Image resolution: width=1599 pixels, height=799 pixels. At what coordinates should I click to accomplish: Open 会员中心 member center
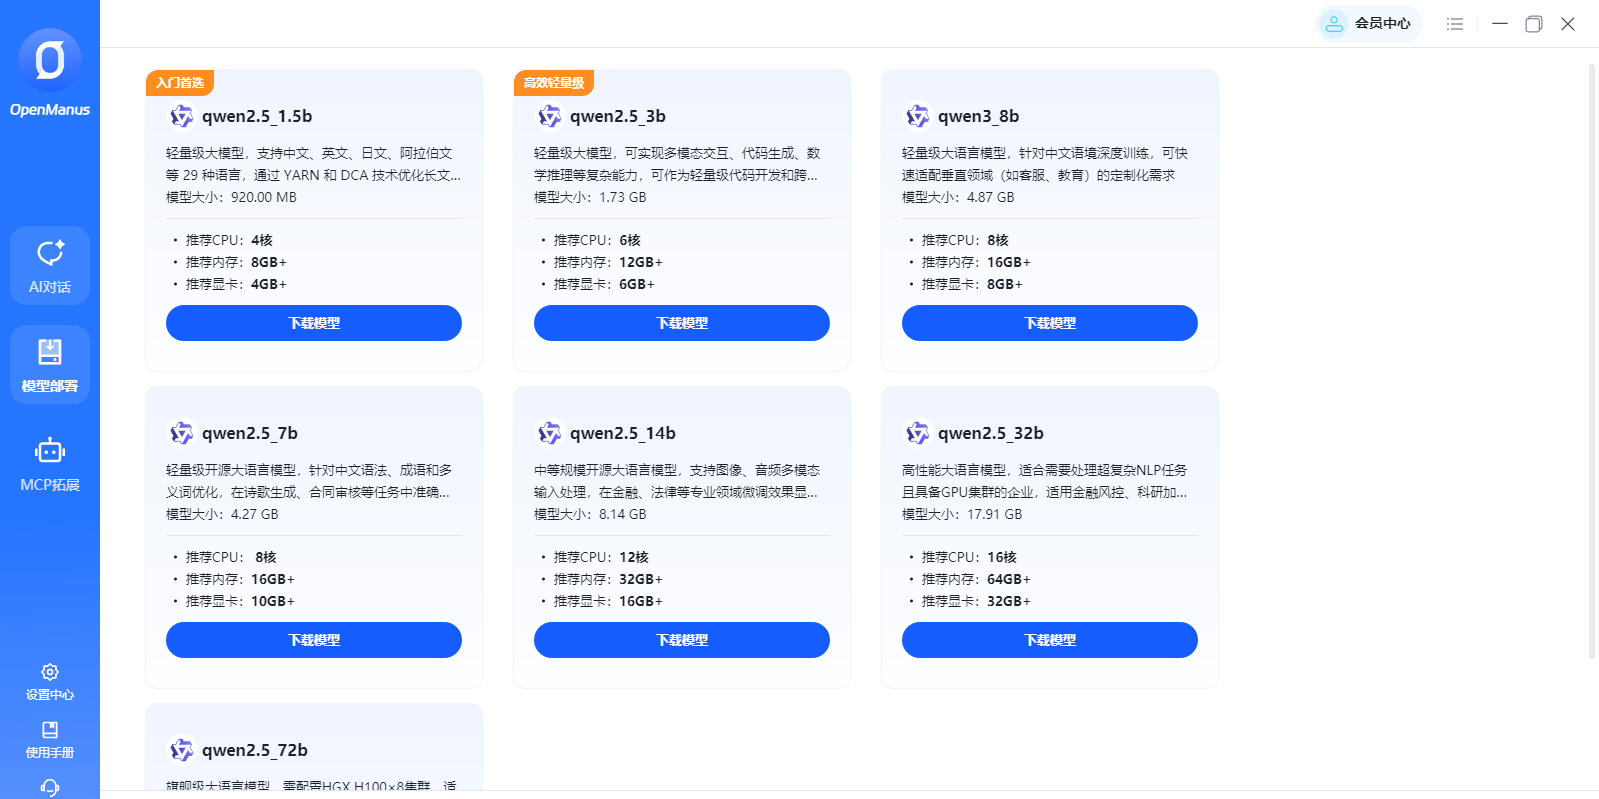(1368, 24)
